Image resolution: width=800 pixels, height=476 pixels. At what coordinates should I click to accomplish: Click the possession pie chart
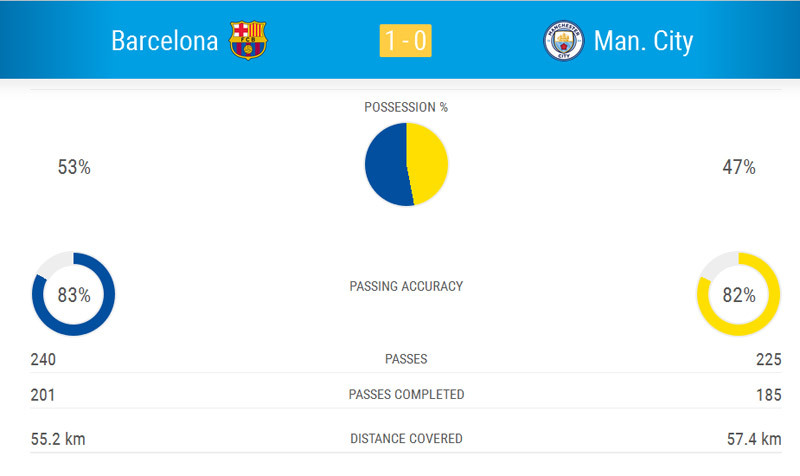click(406, 164)
